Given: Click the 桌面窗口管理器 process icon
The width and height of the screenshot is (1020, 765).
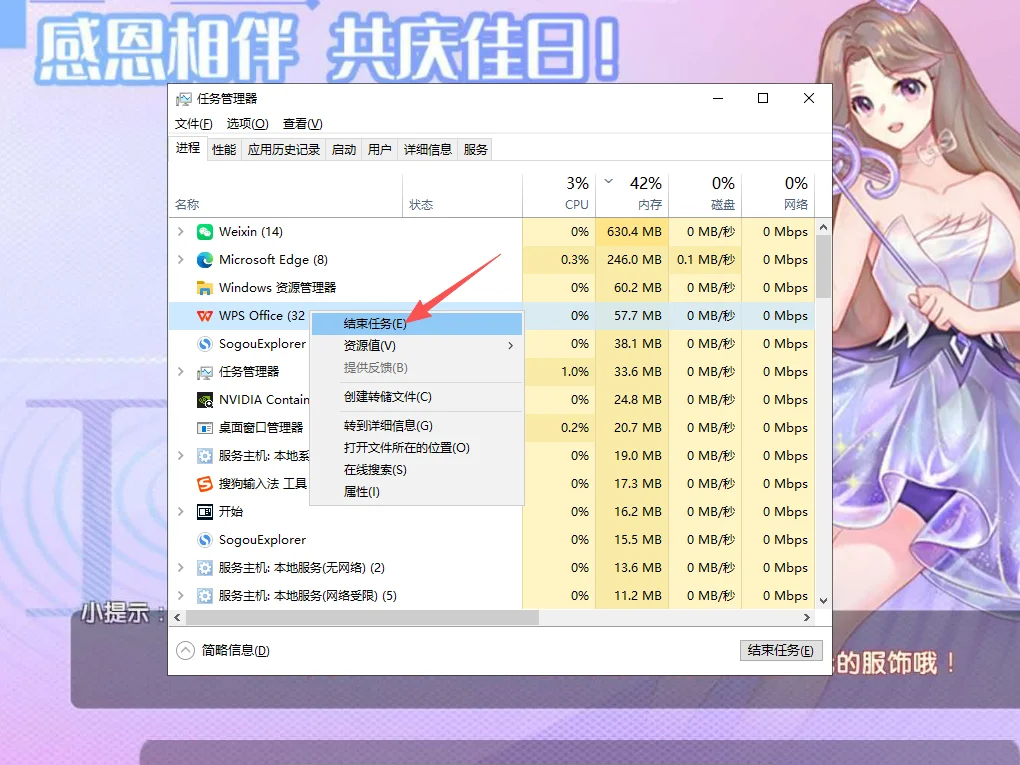Looking at the screenshot, I should pos(205,428).
